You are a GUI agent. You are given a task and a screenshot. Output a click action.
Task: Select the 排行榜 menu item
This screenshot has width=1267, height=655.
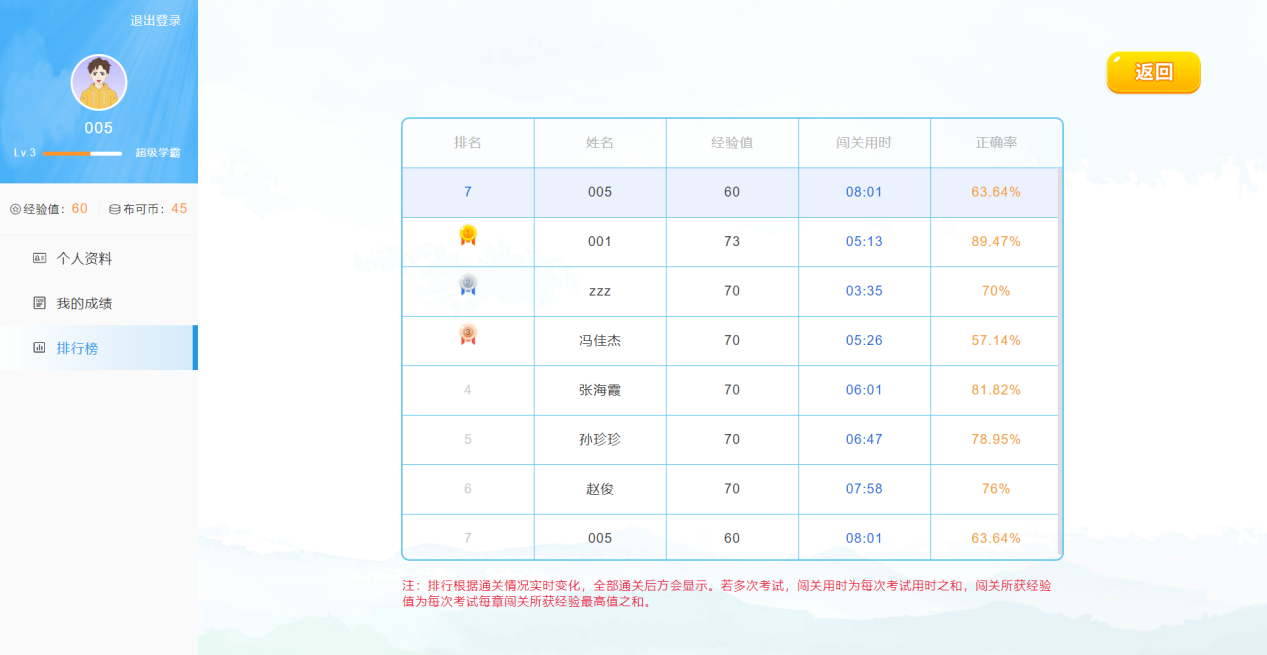coord(77,348)
